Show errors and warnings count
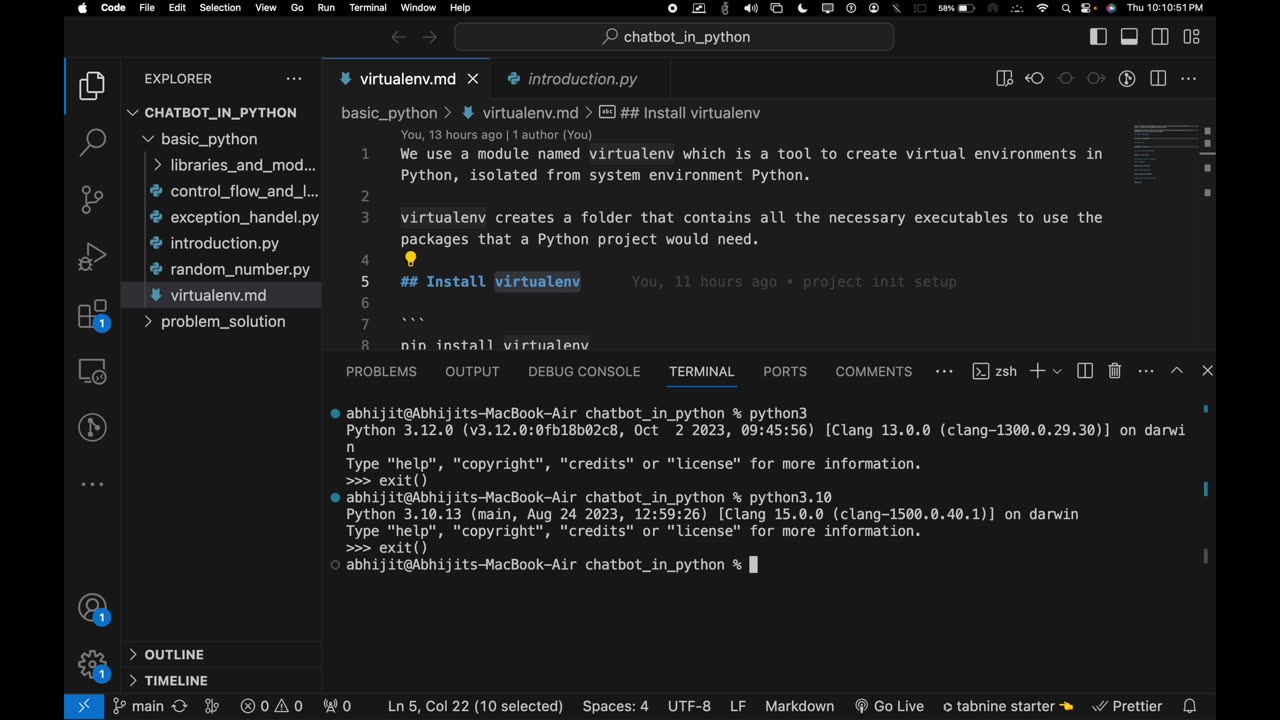The width and height of the screenshot is (1280, 720). tap(271, 706)
